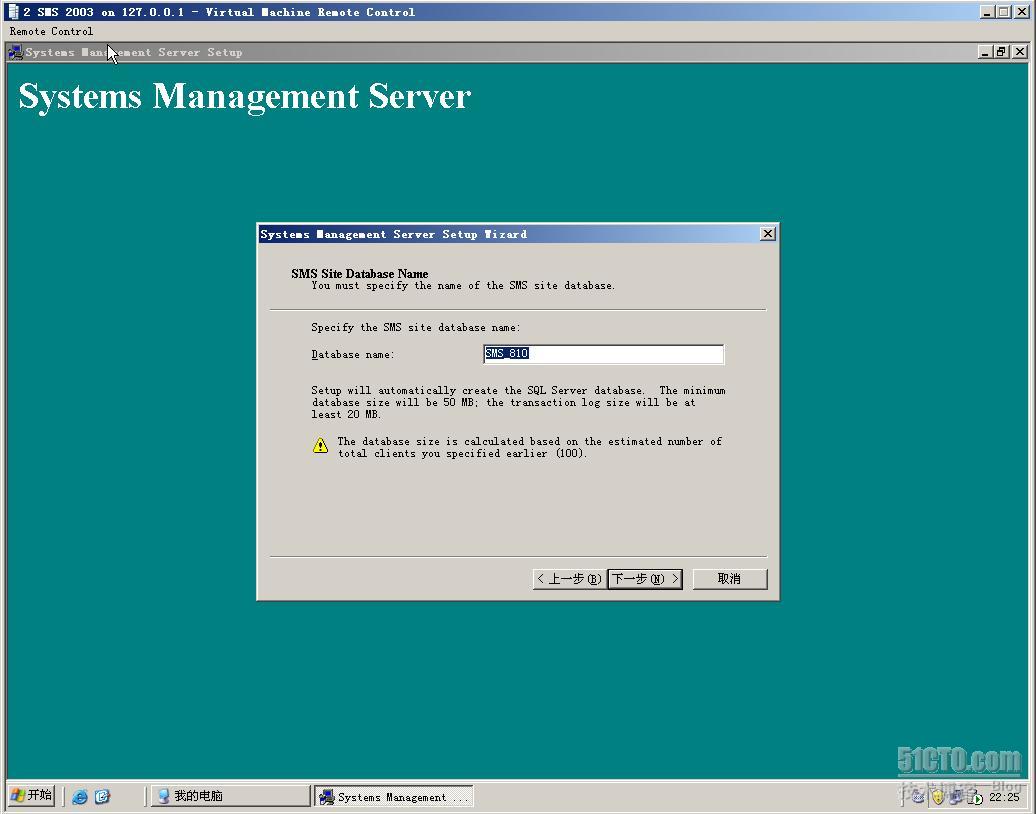Click the 'Database name:' label

point(353,355)
